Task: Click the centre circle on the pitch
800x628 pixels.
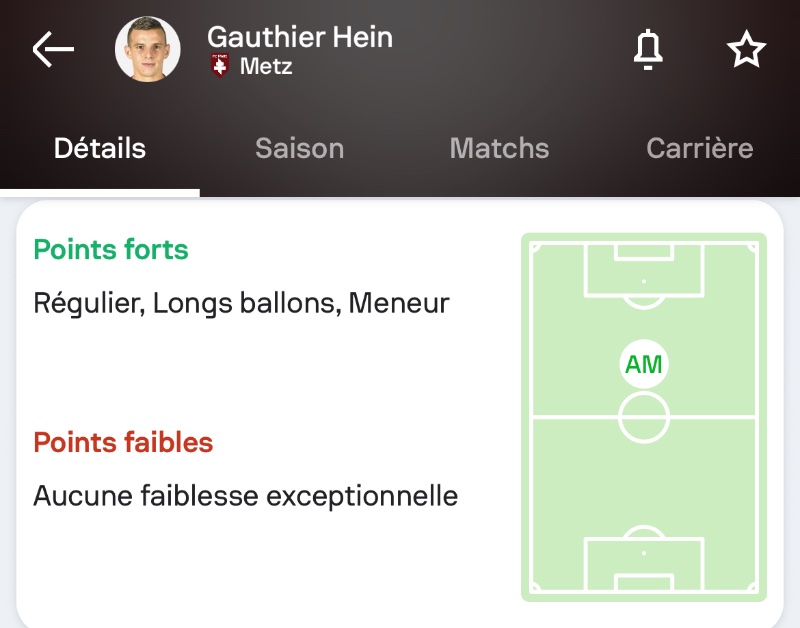Action: 643,417
